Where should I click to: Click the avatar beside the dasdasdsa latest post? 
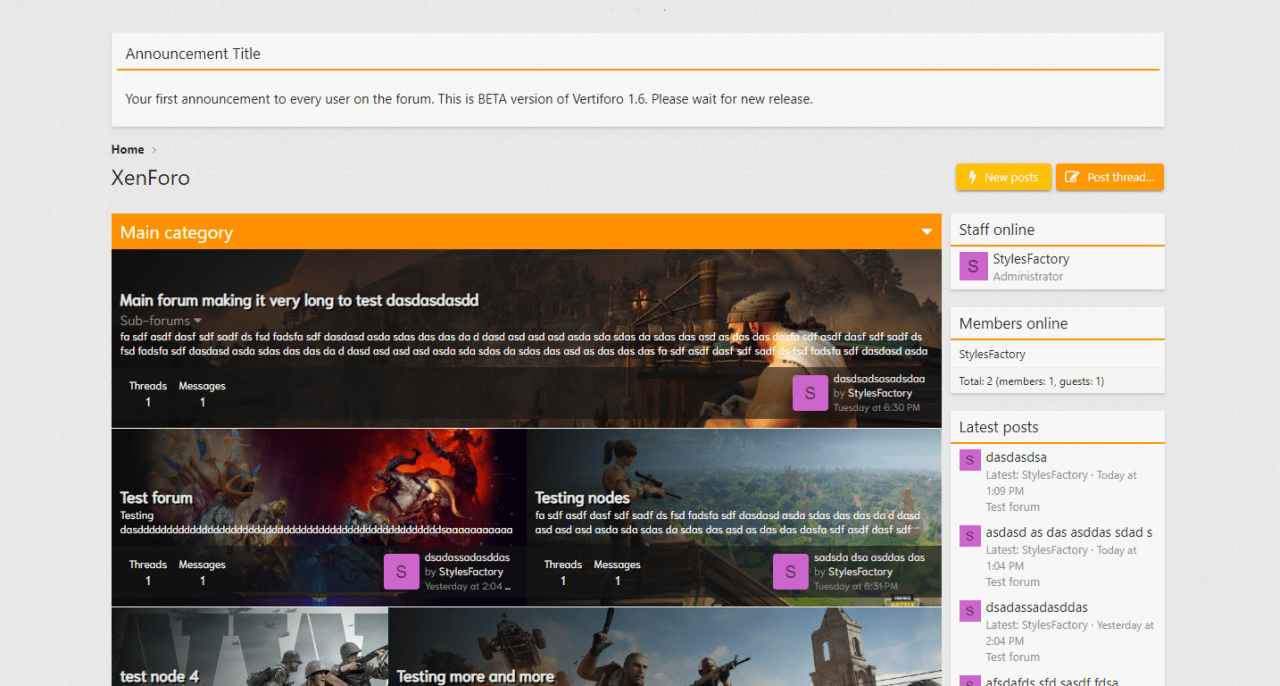(969, 460)
